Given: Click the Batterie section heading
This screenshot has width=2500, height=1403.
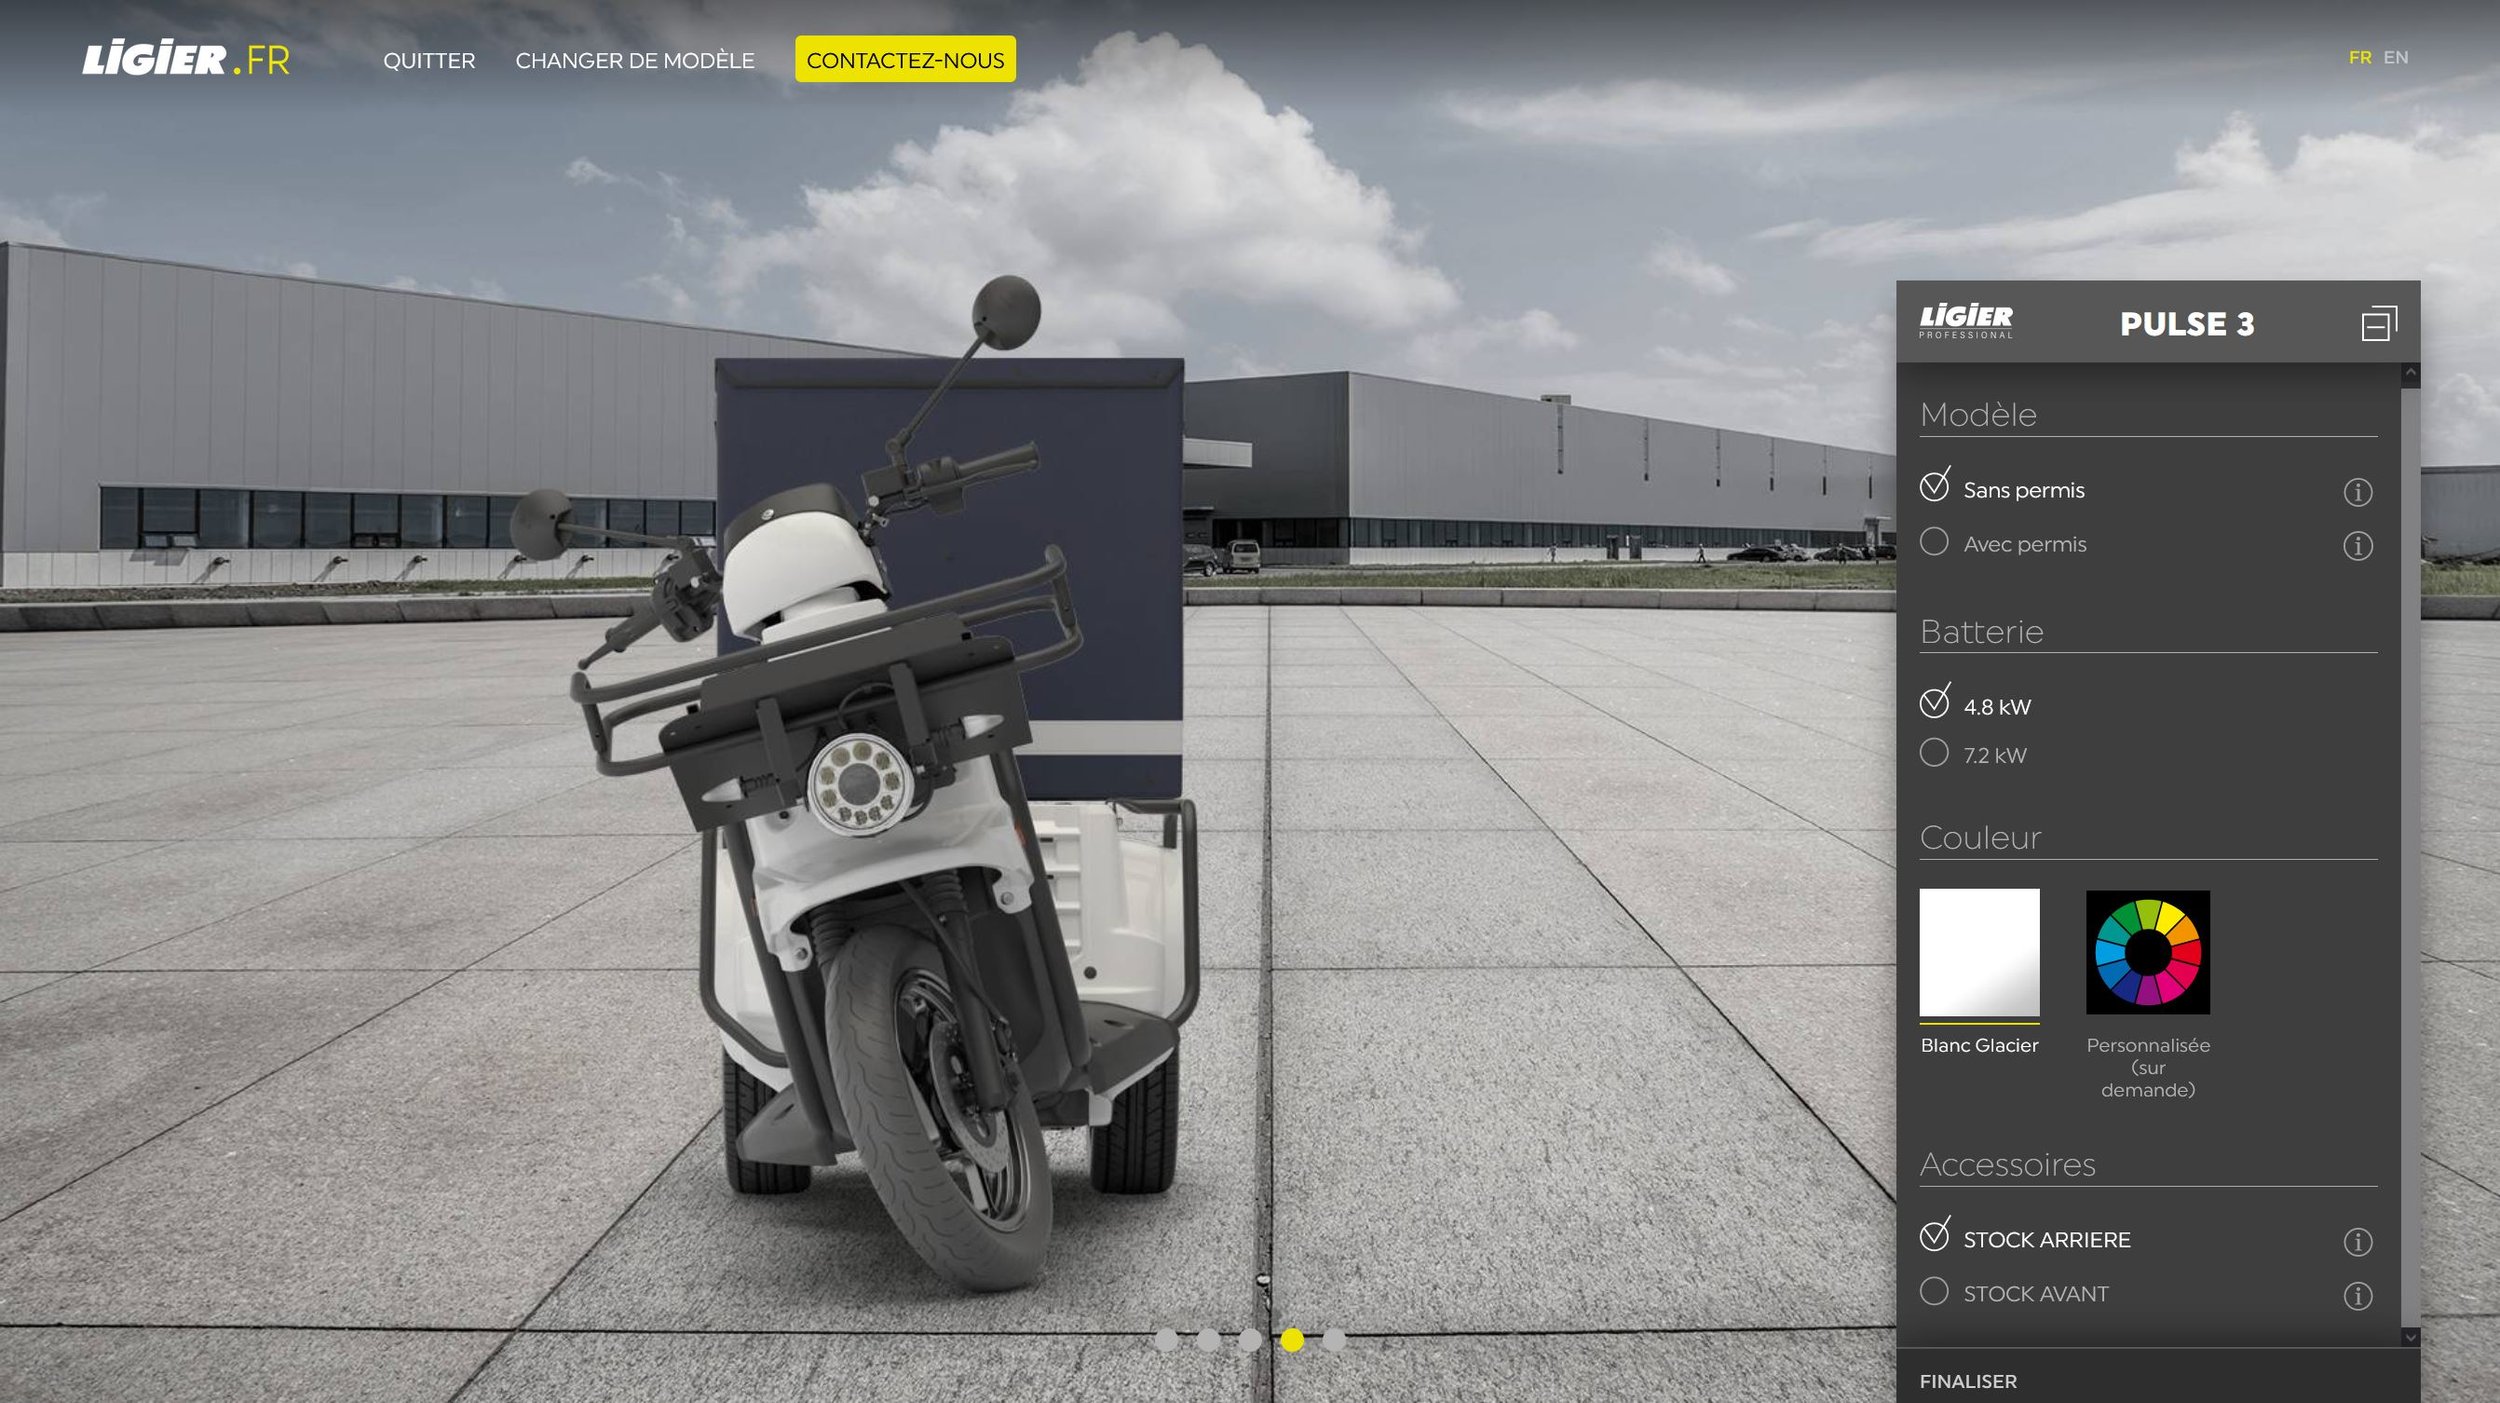Looking at the screenshot, I should point(1981,631).
